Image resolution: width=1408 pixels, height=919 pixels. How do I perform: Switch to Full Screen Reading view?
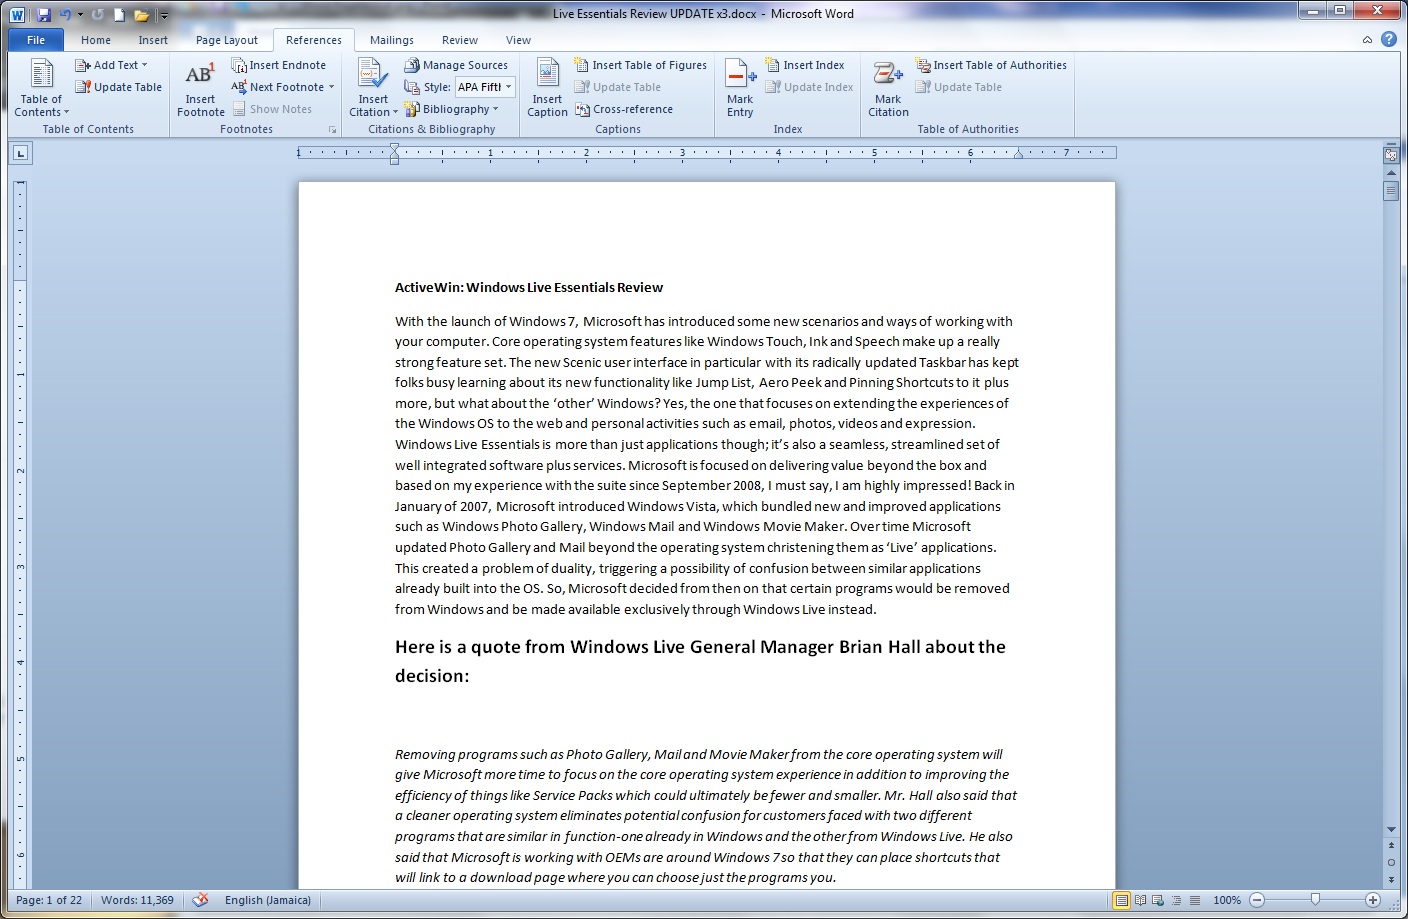tap(1140, 900)
